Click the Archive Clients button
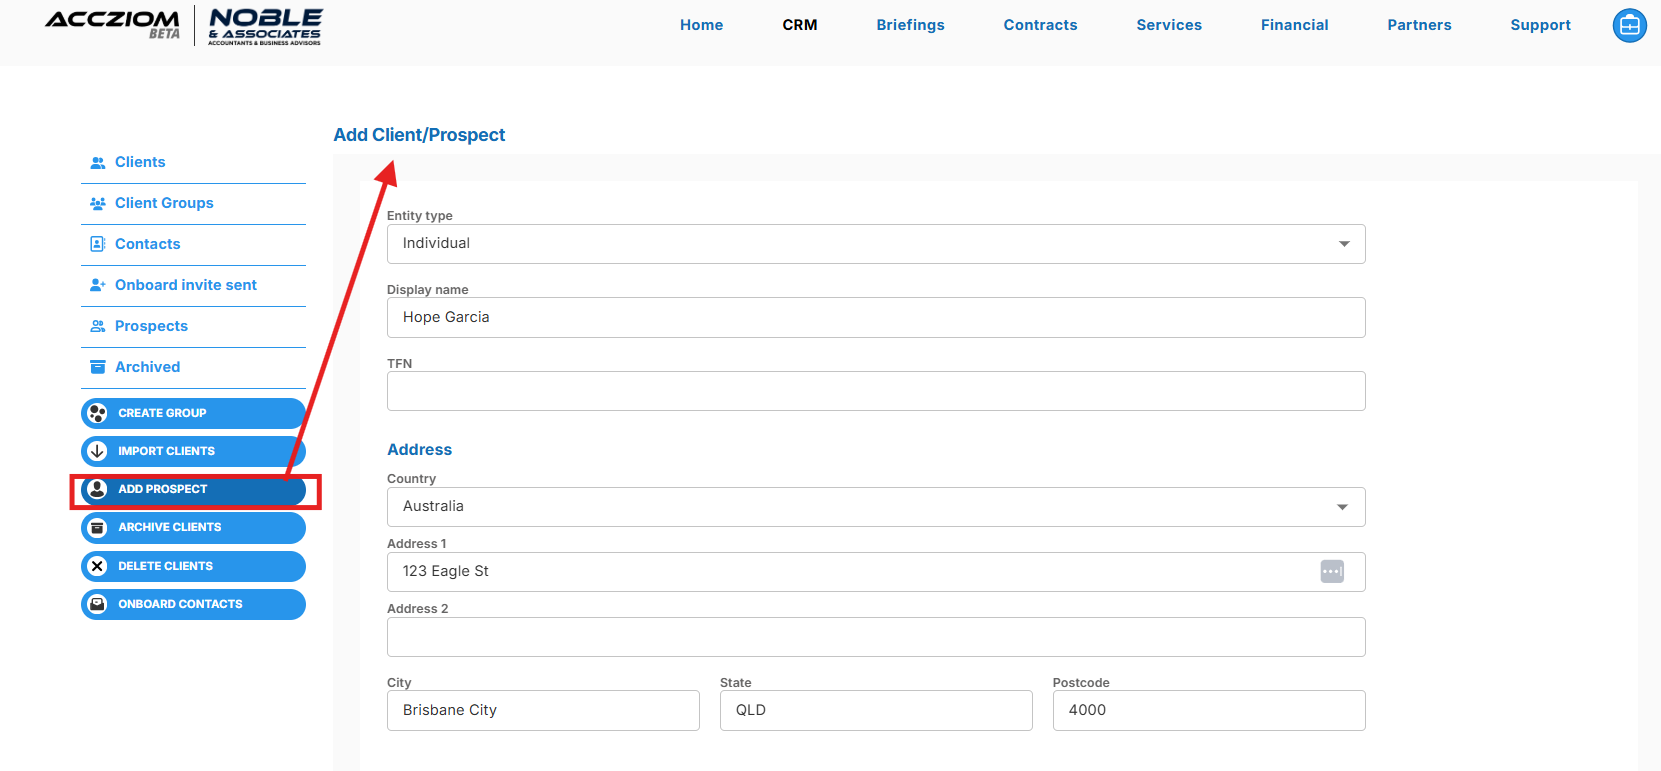Screen dimensions: 1661x771 (193, 527)
